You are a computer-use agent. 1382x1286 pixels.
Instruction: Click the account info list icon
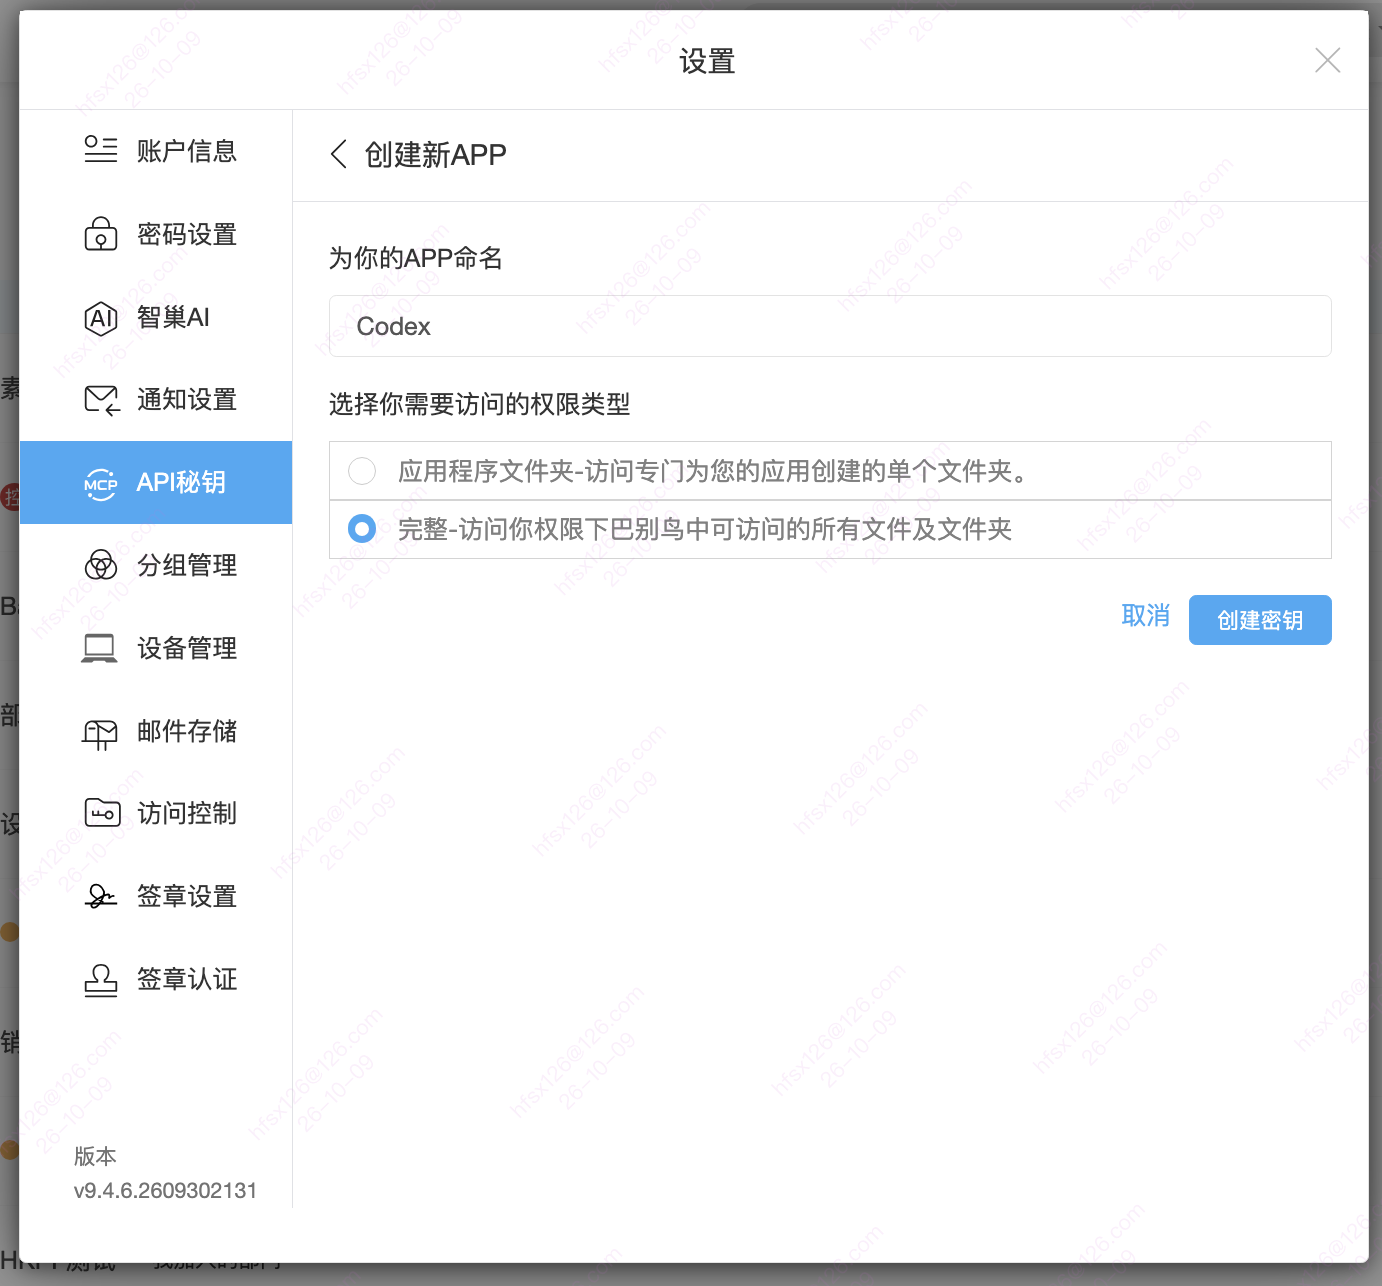click(101, 150)
